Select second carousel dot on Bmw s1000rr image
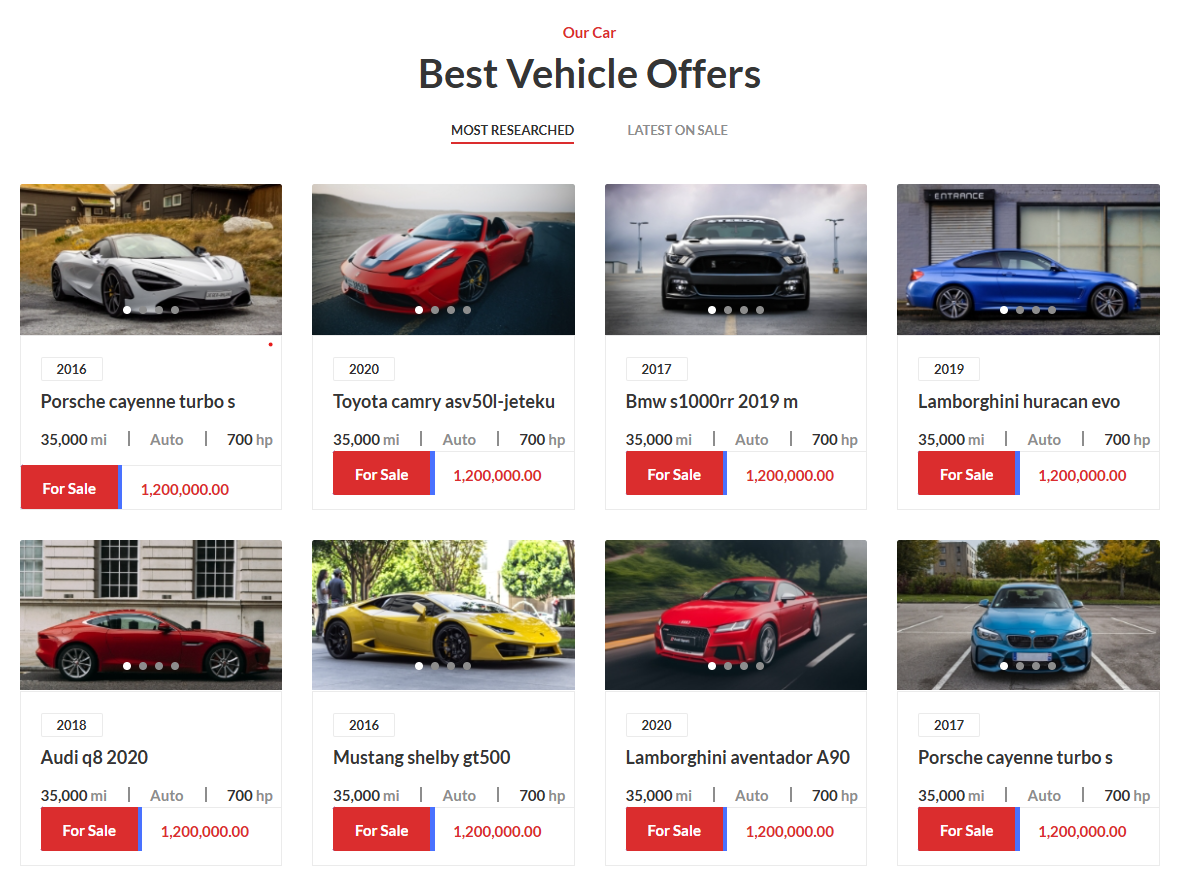The image size is (1184, 889). (728, 310)
